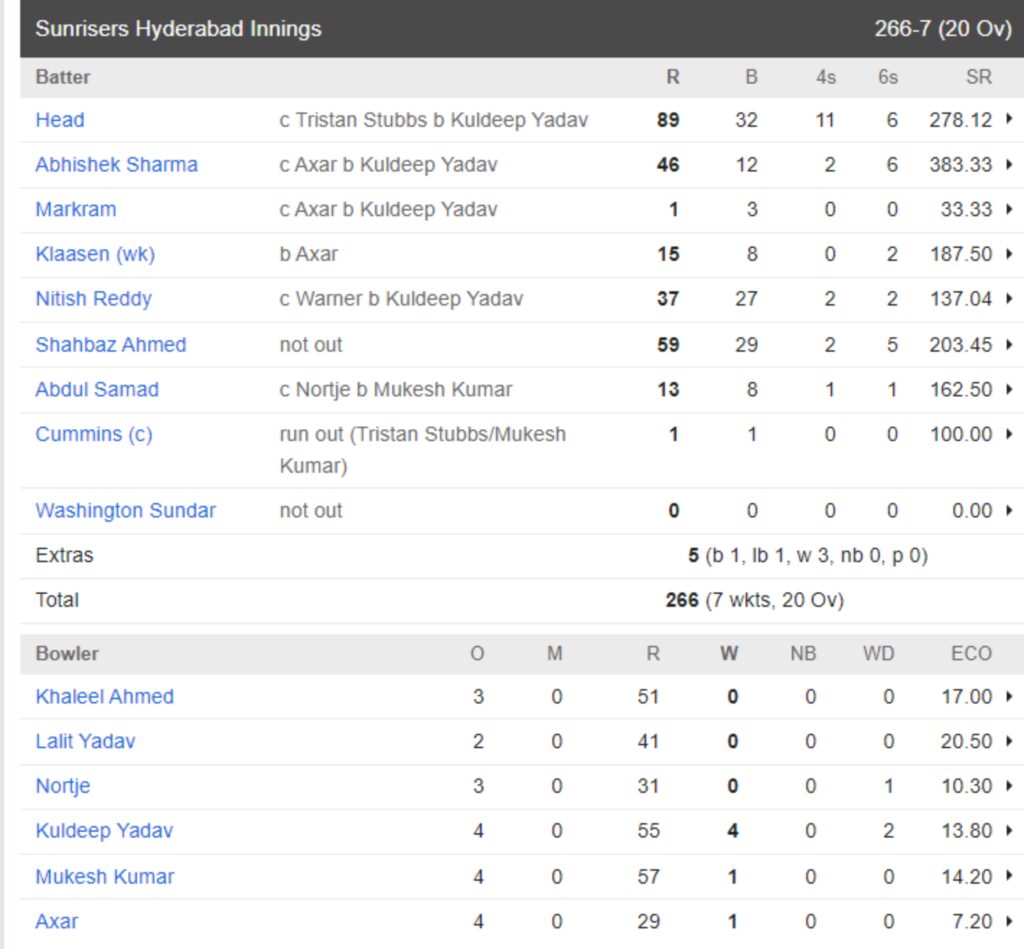1024x949 pixels.
Task: Open Washington Sundar's player profile
Action: (x=125, y=511)
